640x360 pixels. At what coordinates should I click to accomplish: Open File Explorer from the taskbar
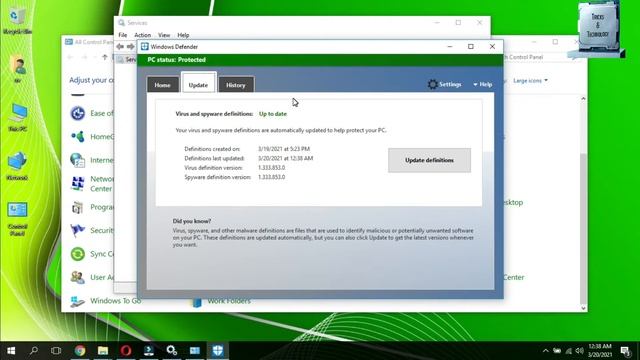103,351
